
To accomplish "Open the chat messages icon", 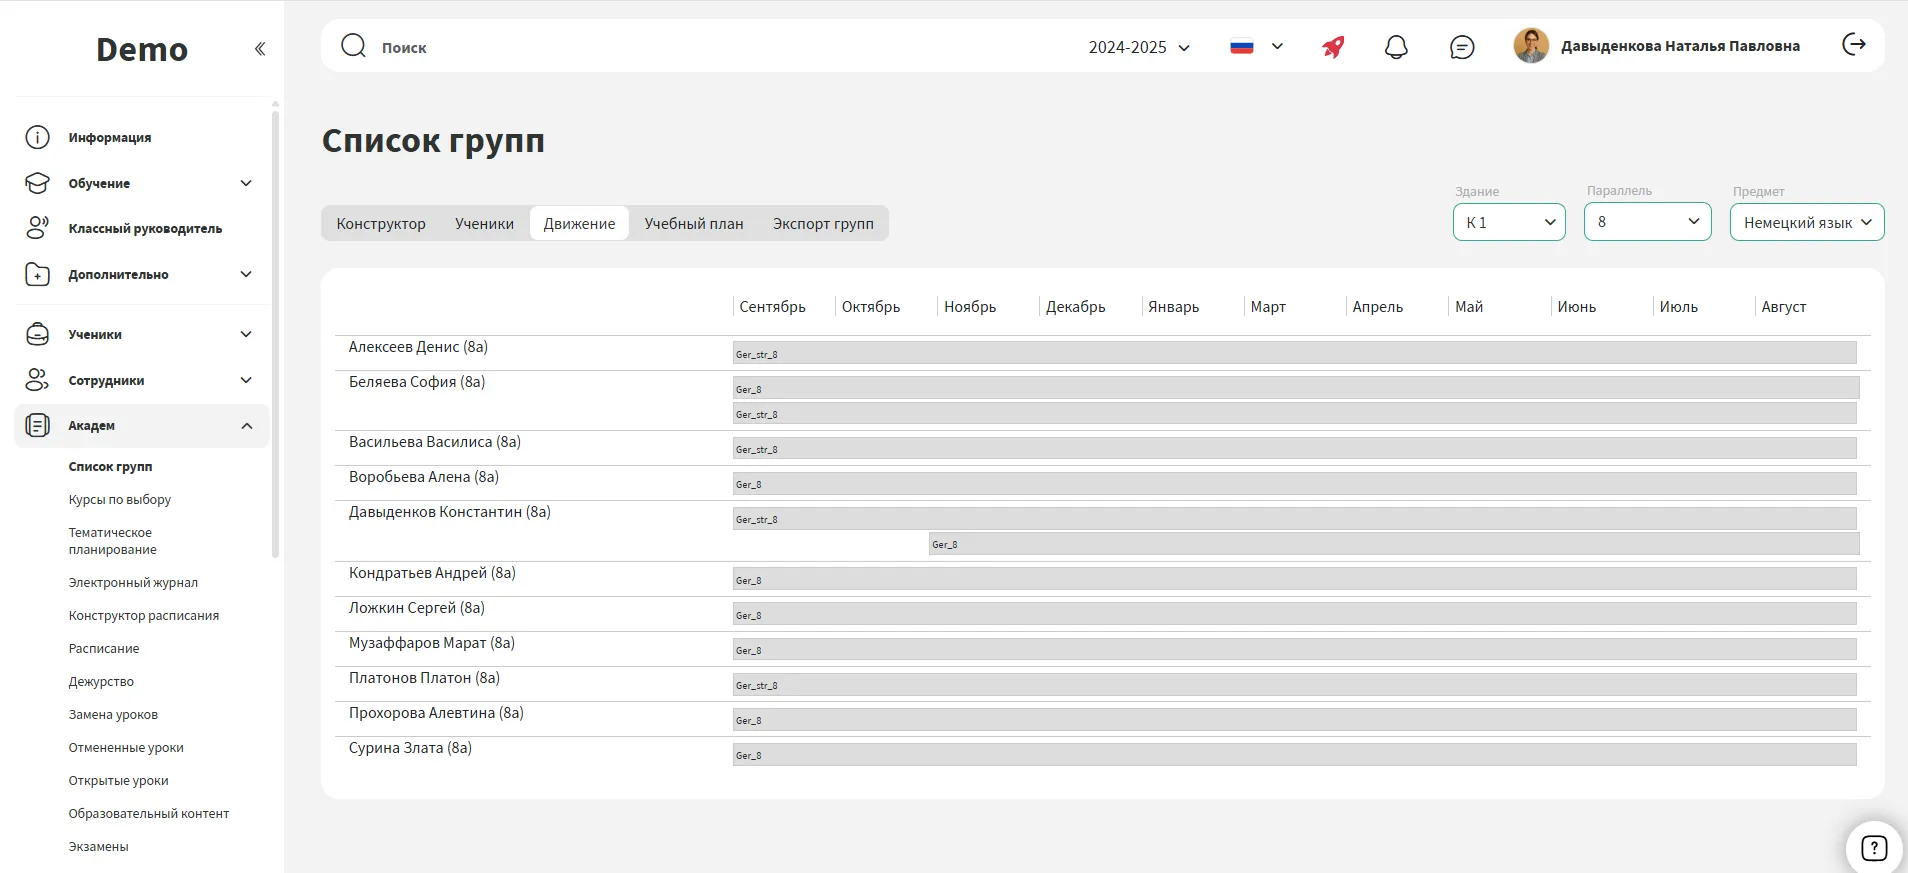I will pos(1461,47).
